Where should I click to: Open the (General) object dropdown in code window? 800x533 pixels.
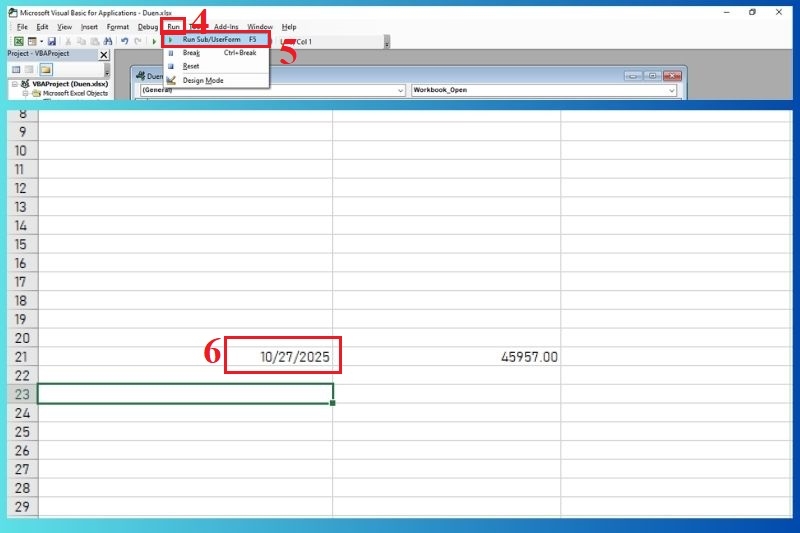(401, 90)
